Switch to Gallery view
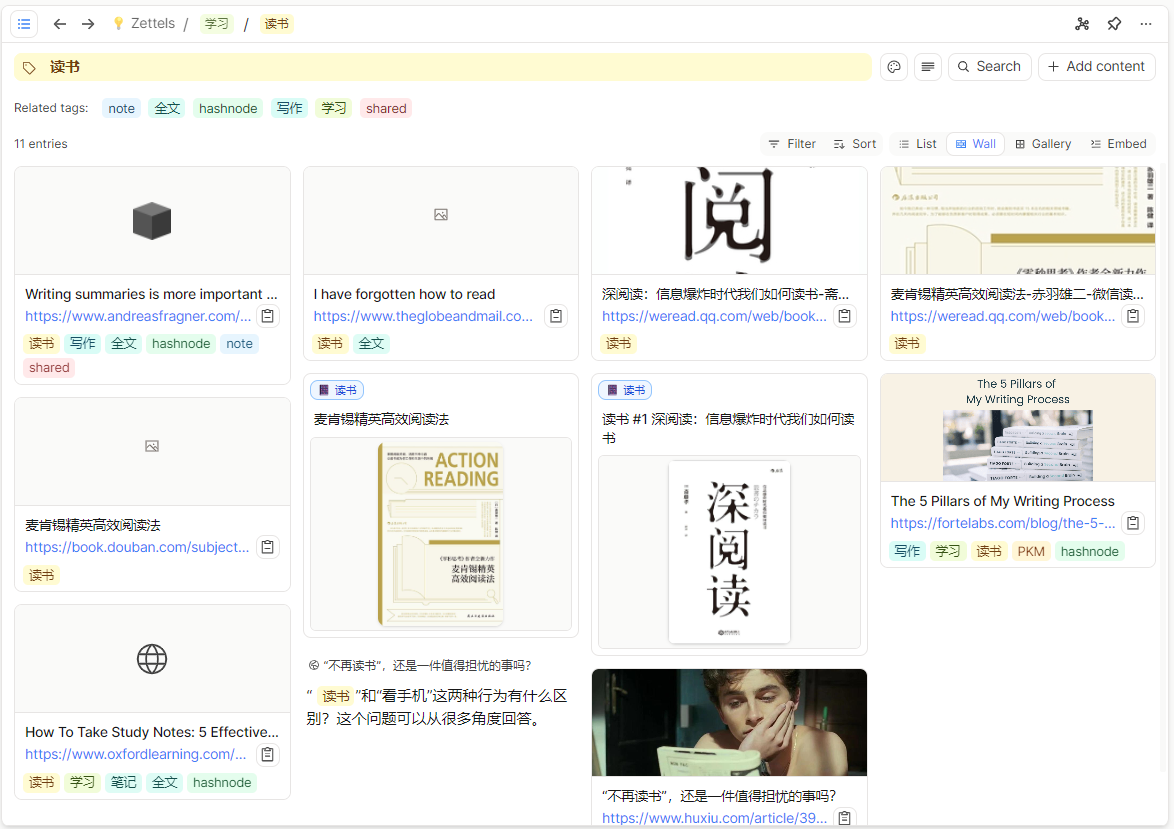Viewport: 1174px width, 829px height. click(x=1043, y=144)
